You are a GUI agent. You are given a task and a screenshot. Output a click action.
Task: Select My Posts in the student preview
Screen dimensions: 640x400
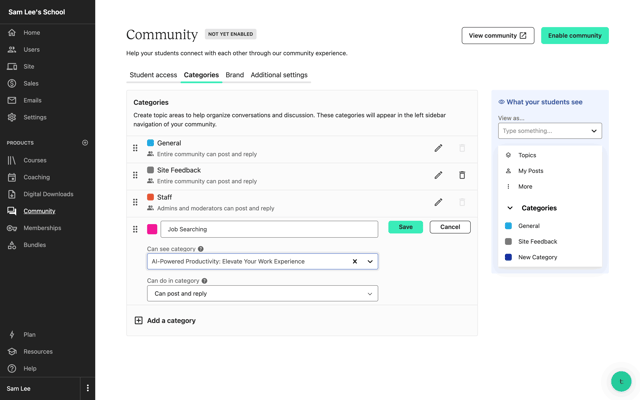530,171
